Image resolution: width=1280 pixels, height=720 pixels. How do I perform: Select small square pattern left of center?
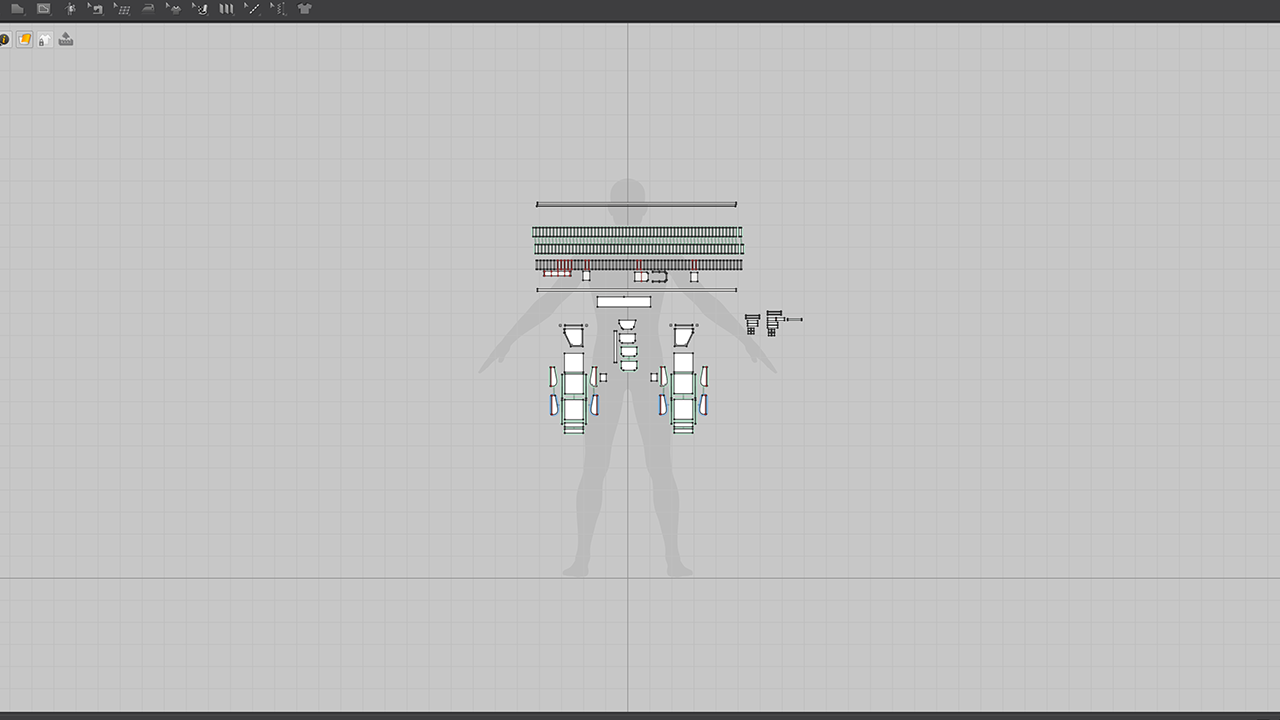click(x=603, y=377)
